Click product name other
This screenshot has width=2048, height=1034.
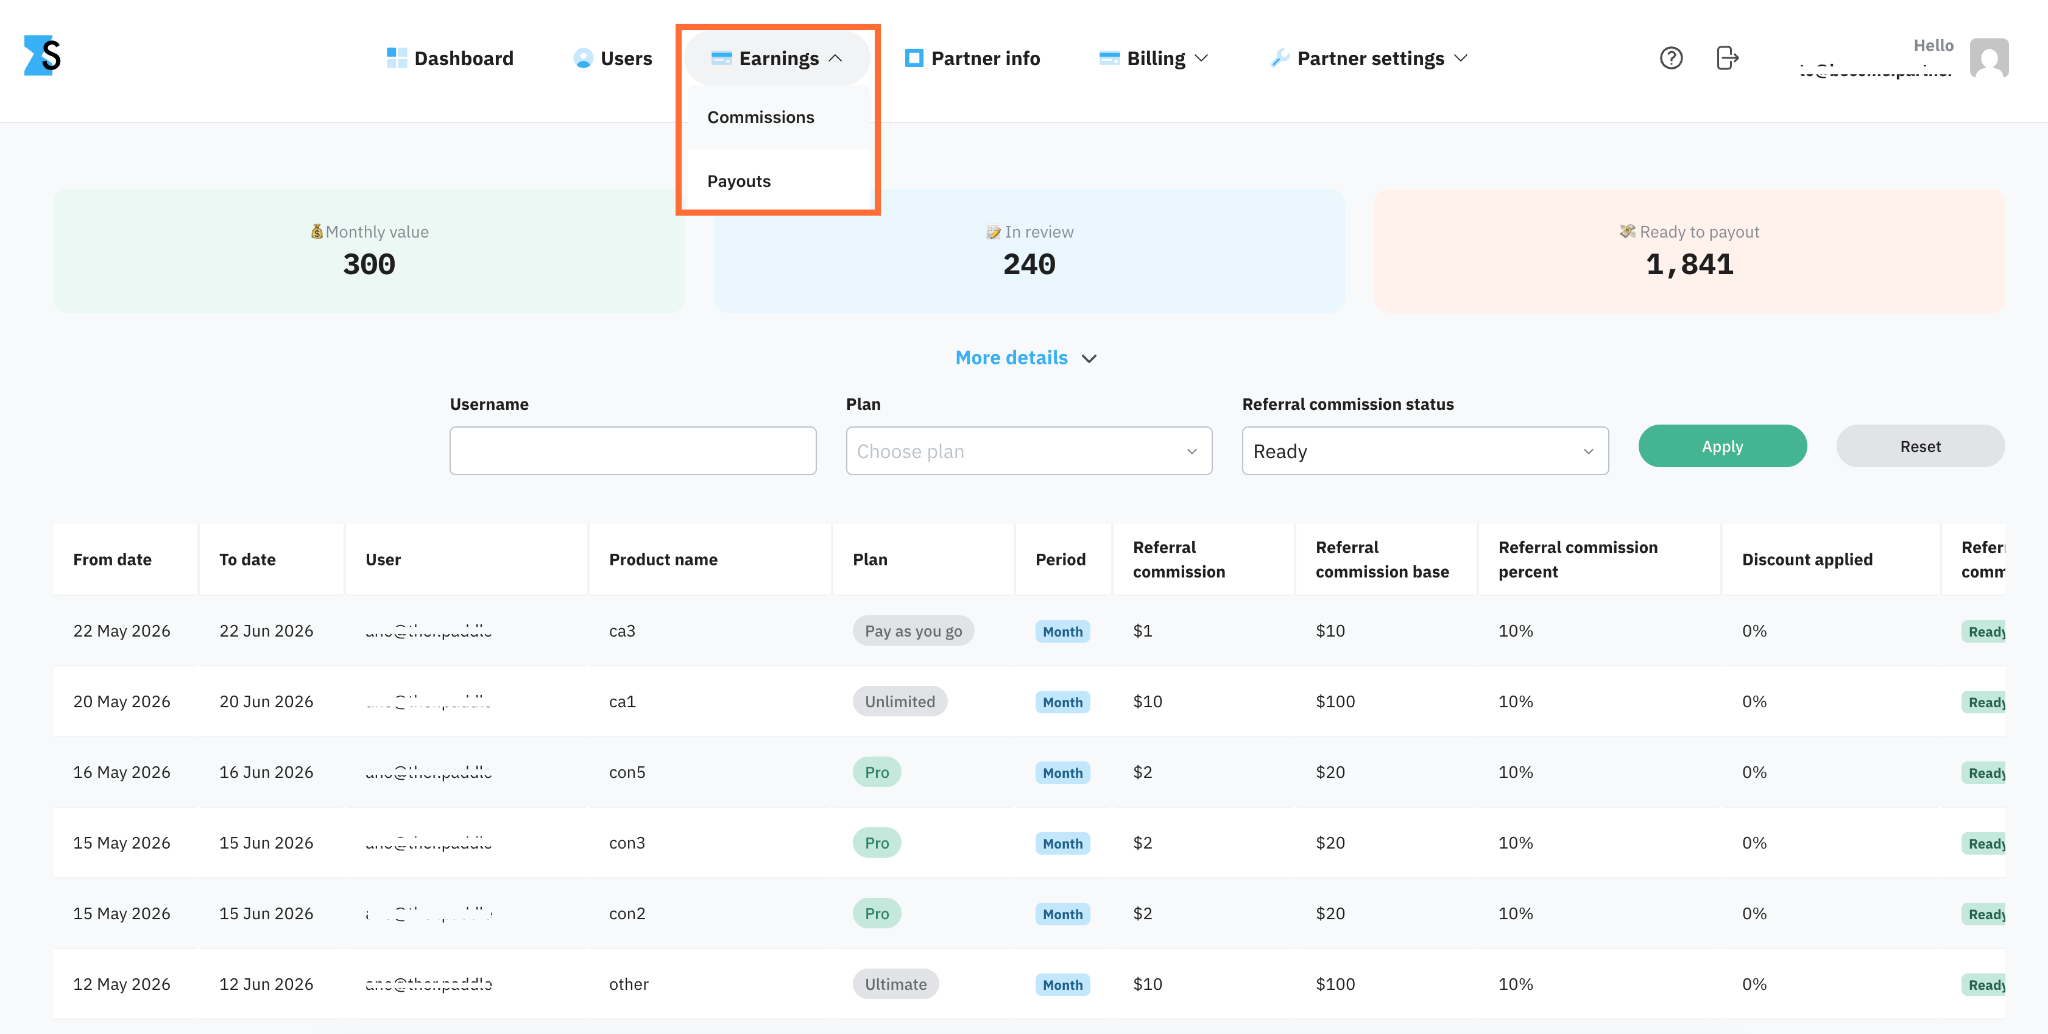pyautogui.click(x=629, y=984)
